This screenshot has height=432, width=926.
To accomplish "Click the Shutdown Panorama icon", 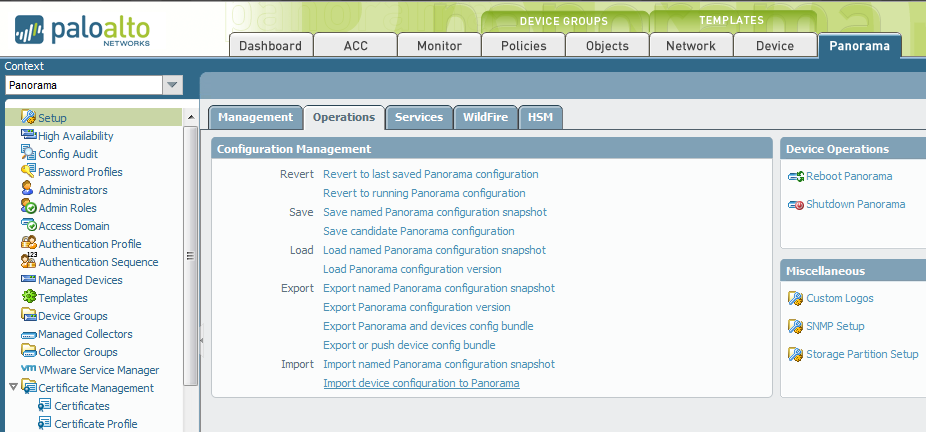I will pyautogui.click(x=795, y=205).
